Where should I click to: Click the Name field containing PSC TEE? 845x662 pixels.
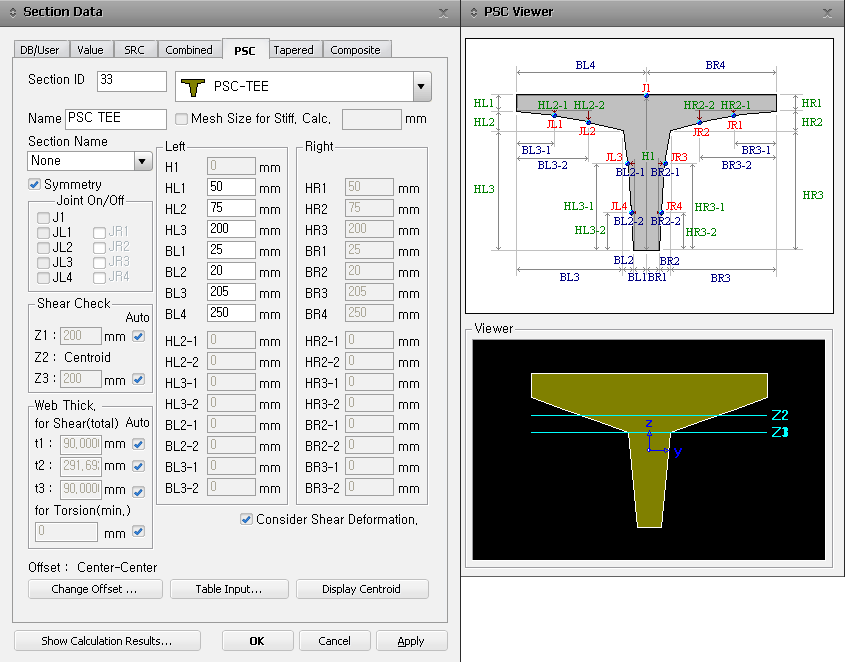[x=116, y=119]
